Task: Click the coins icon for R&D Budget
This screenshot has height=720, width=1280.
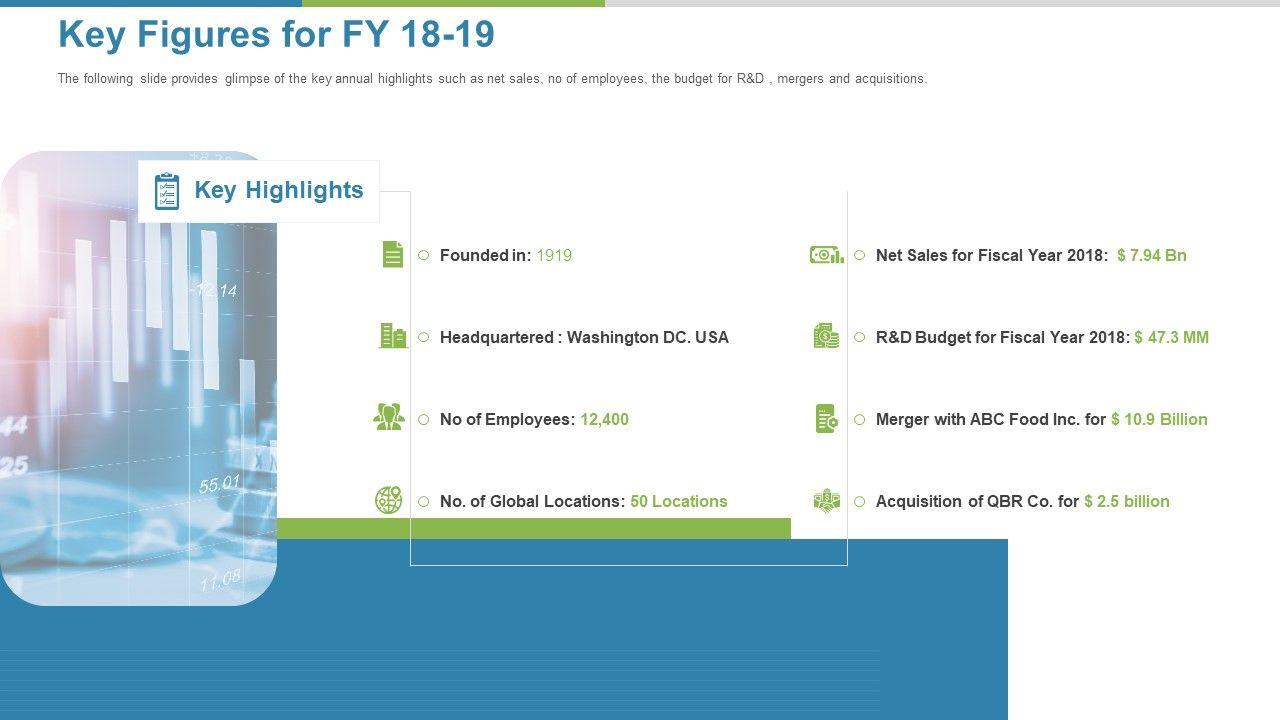Action: point(826,336)
